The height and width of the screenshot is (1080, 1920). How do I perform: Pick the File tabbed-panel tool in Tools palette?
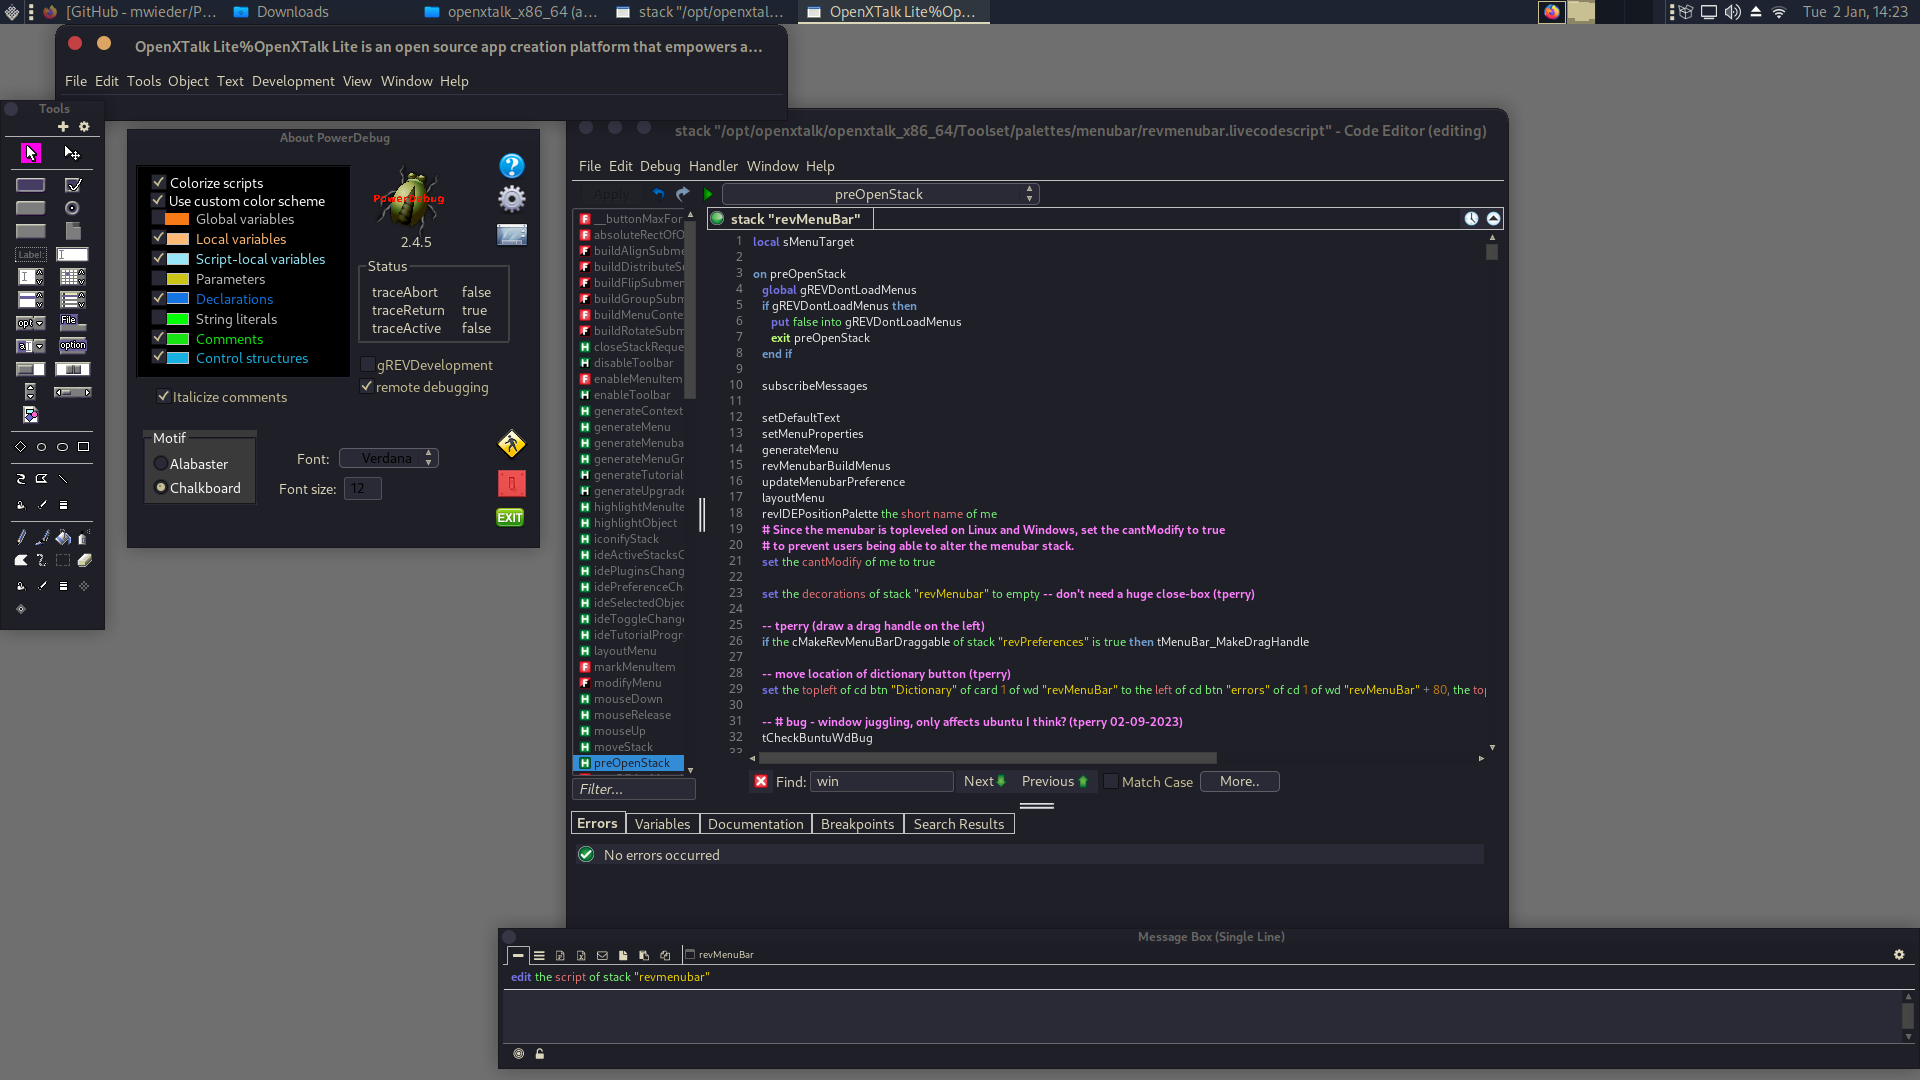coord(72,322)
